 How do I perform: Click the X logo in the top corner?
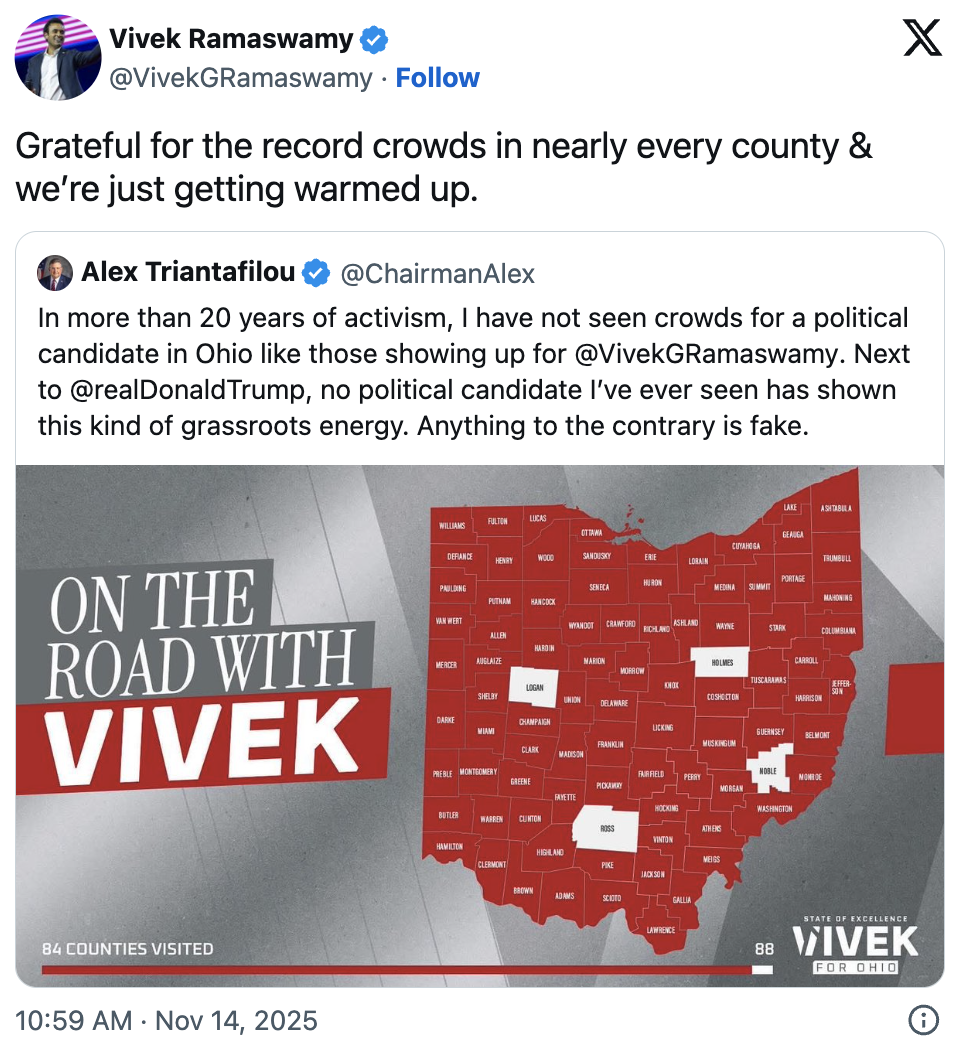[924, 38]
